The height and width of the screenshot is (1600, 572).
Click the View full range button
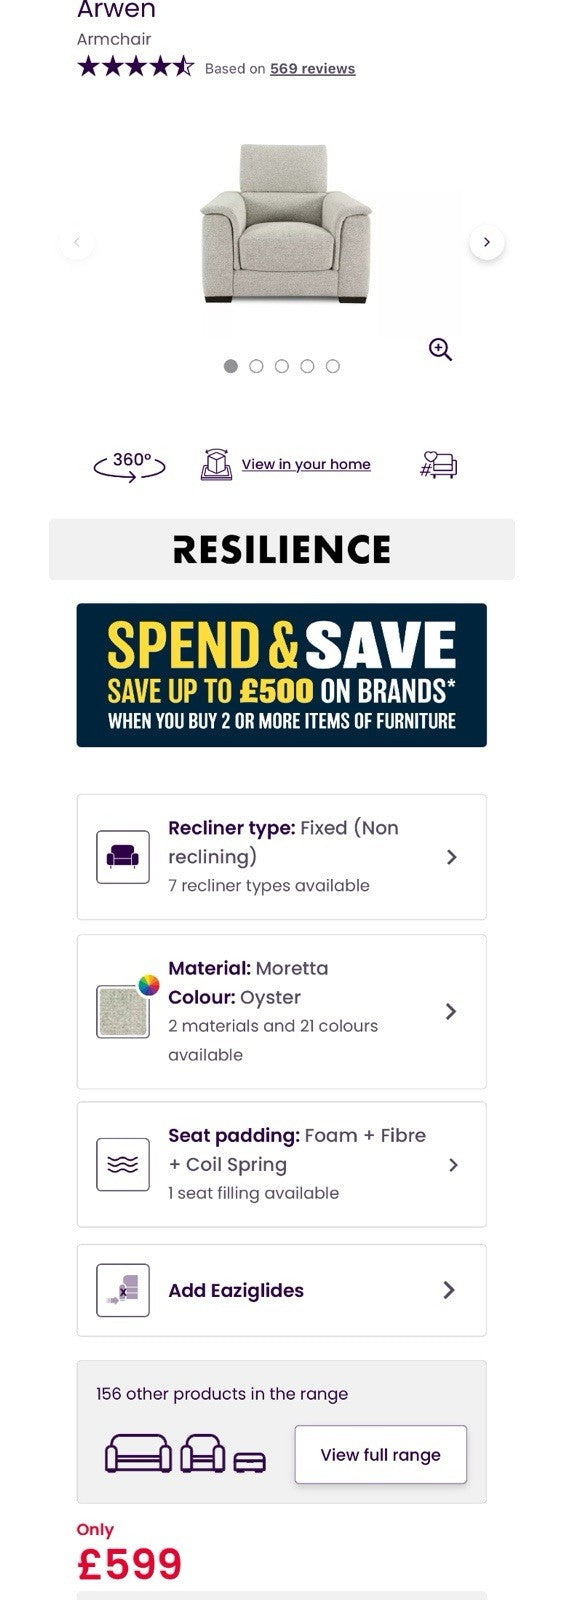pyautogui.click(x=381, y=1455)
